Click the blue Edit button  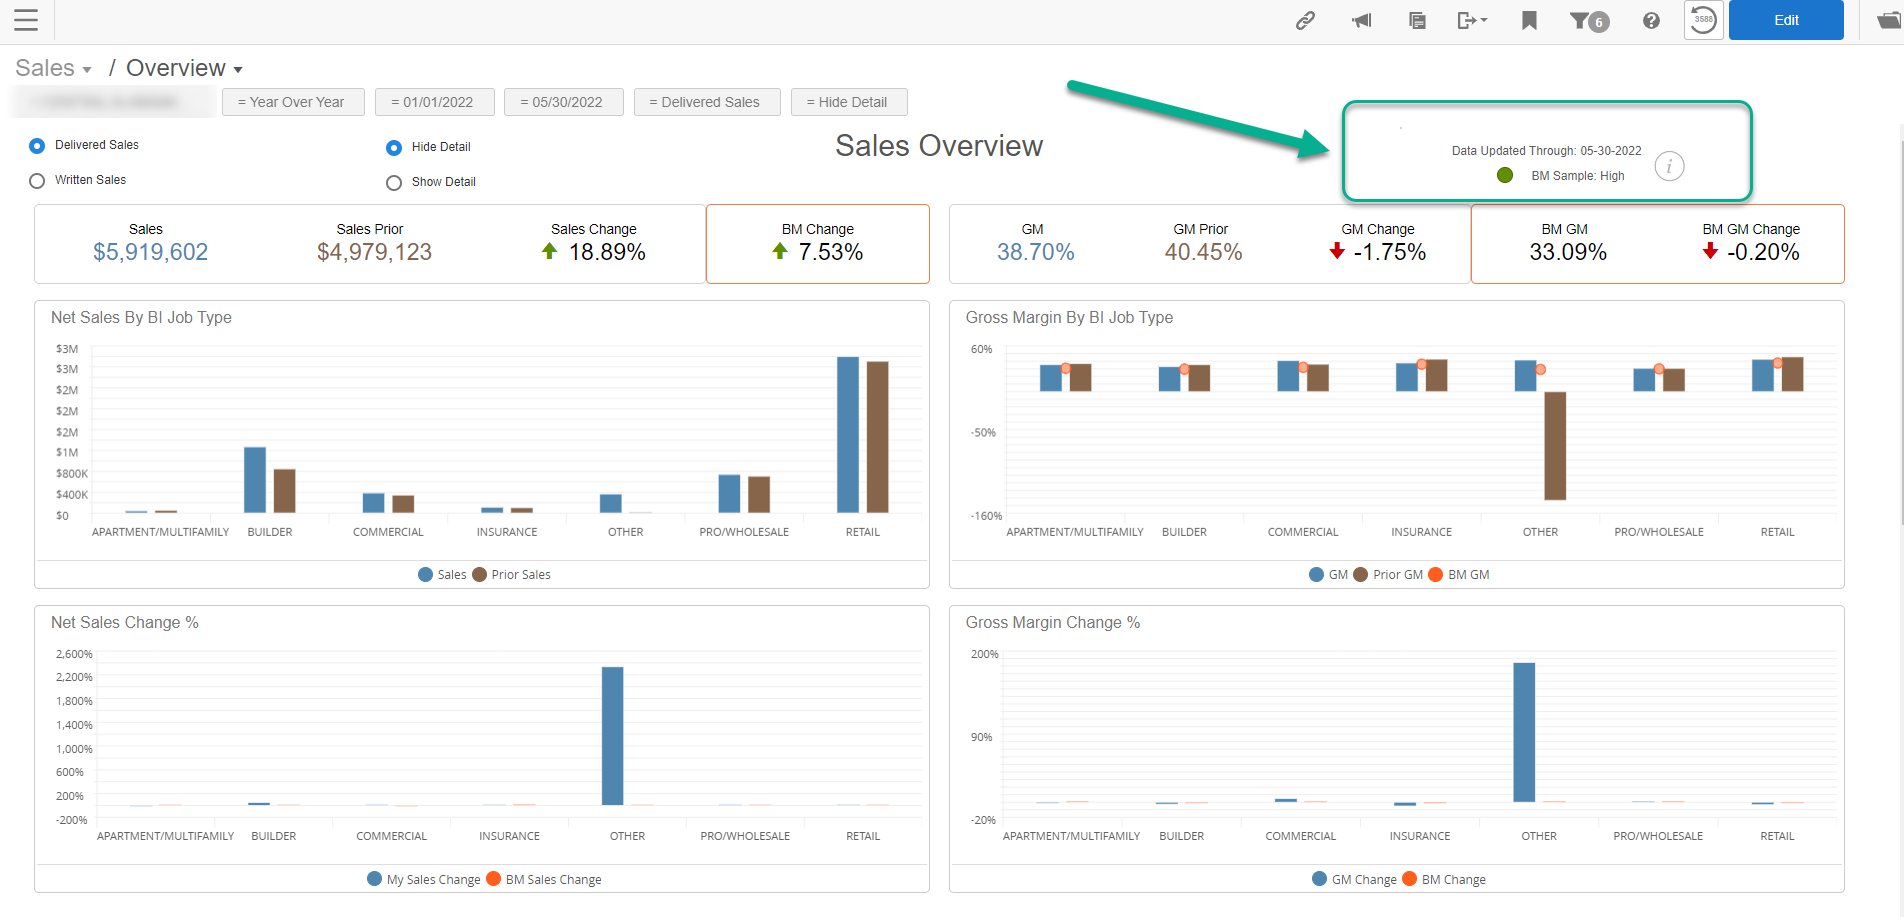pos(1786,20)
